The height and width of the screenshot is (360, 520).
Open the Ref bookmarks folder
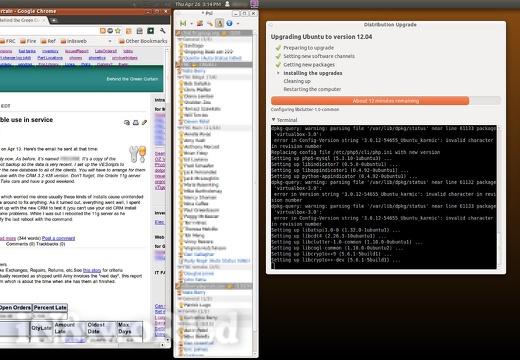pyautogui.click(x=48, y=41)
